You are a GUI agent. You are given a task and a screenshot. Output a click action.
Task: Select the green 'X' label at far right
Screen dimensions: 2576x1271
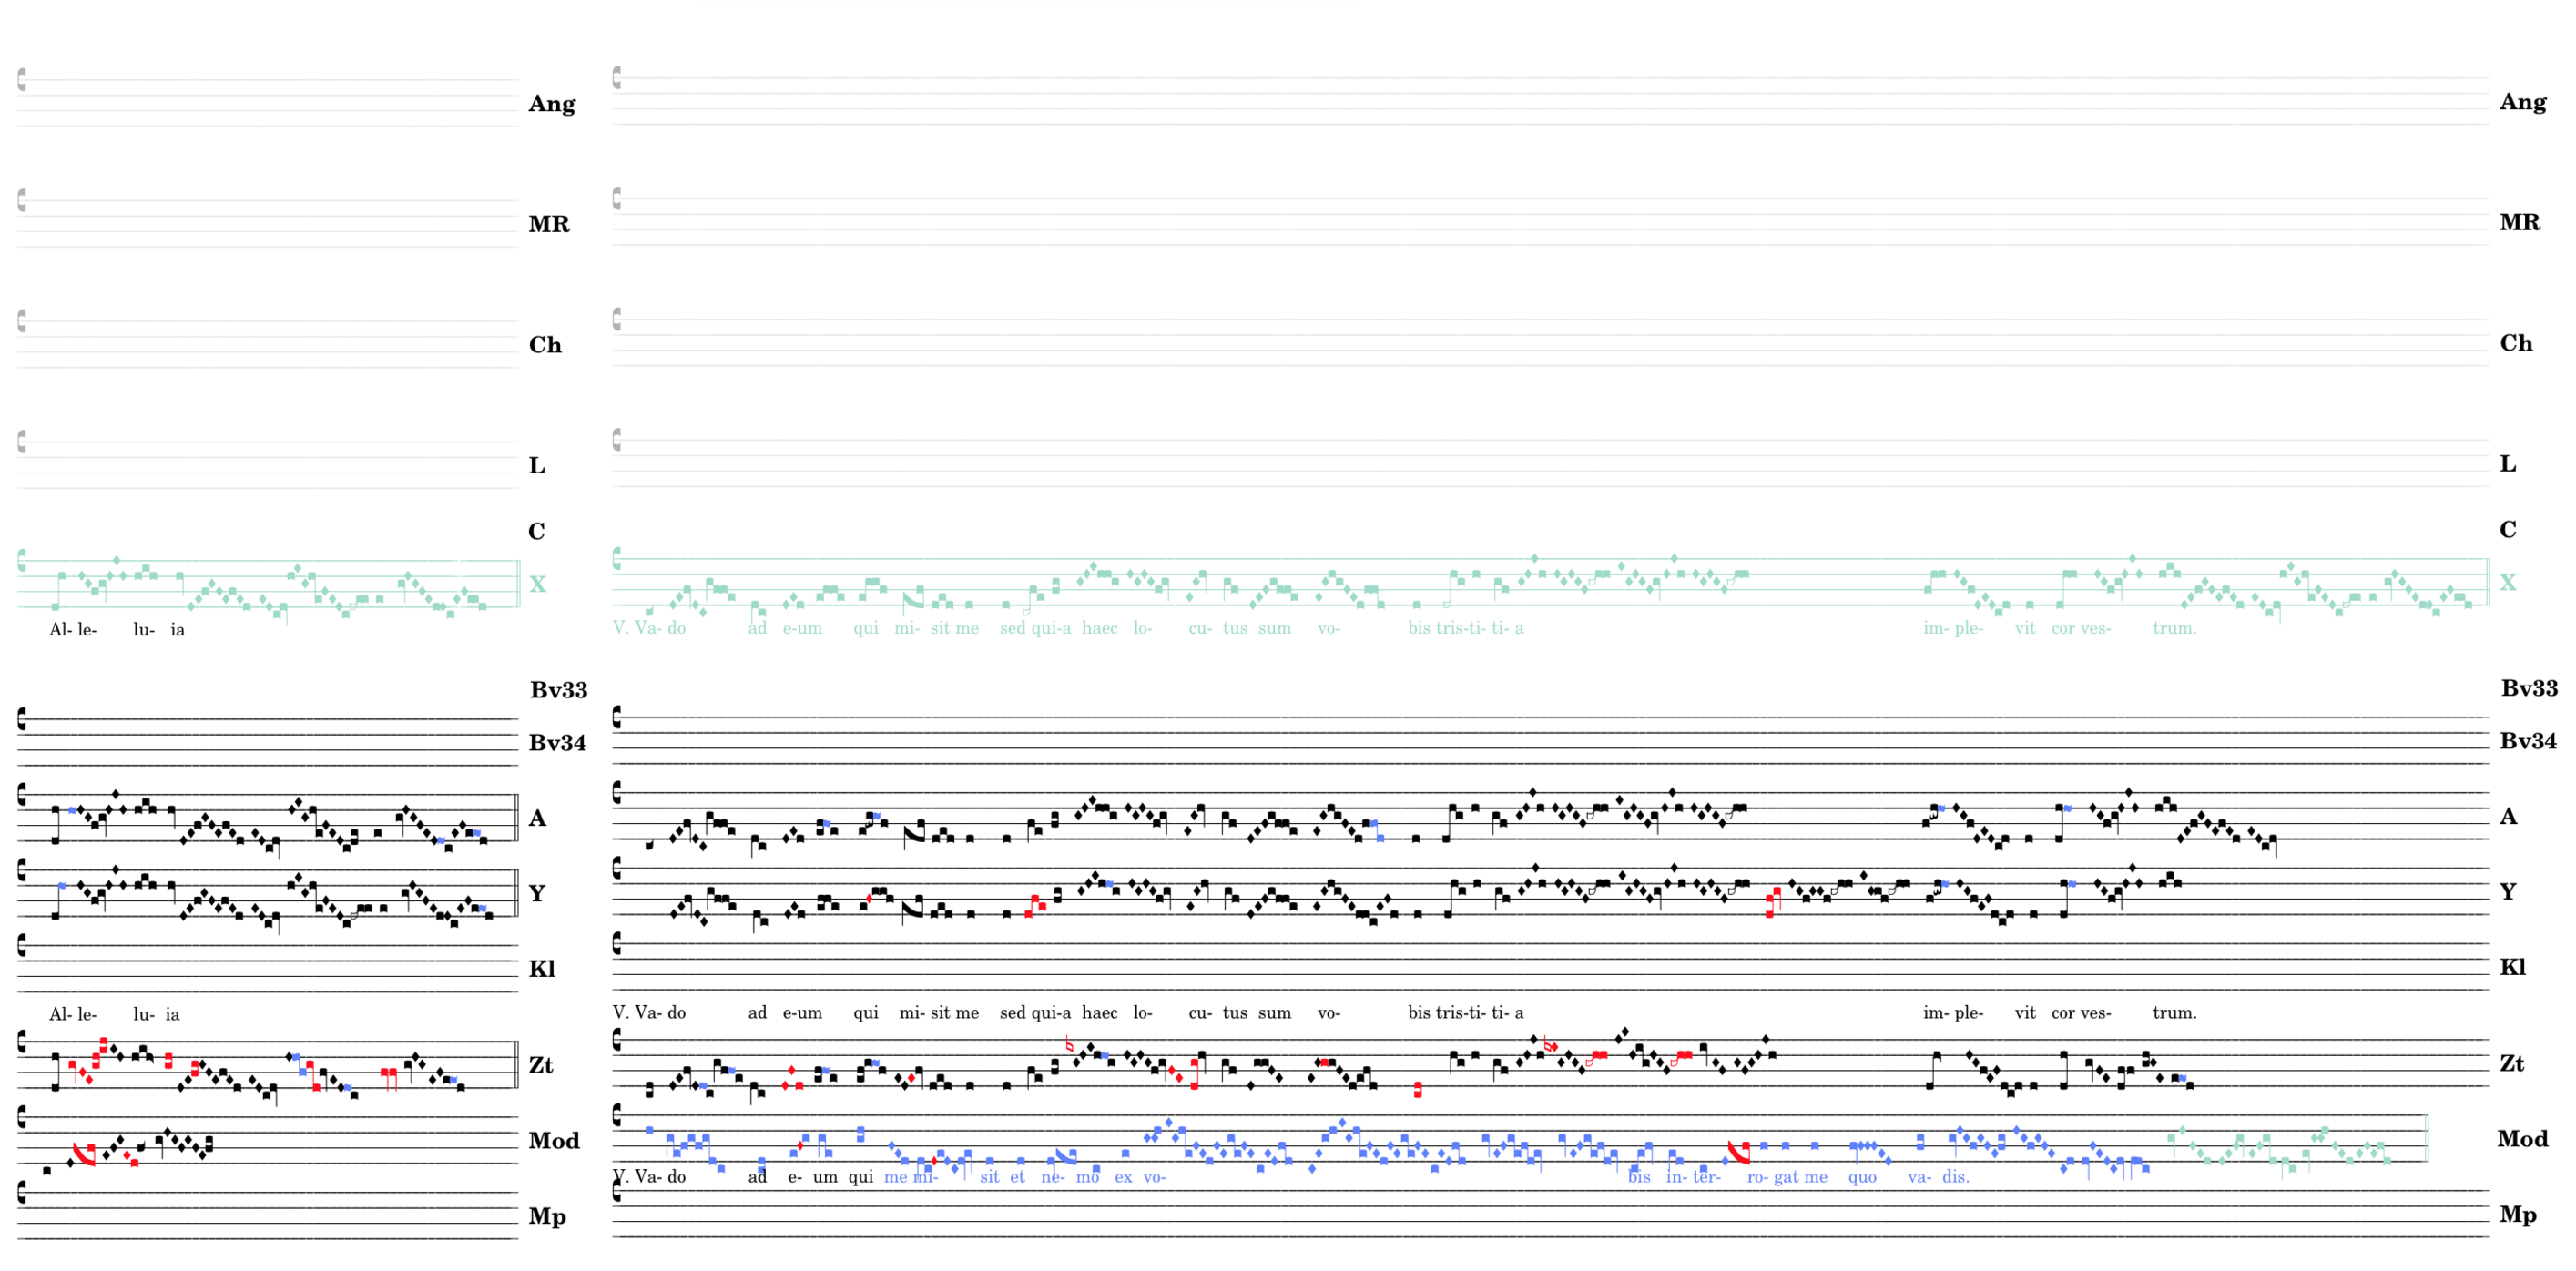2507,582
